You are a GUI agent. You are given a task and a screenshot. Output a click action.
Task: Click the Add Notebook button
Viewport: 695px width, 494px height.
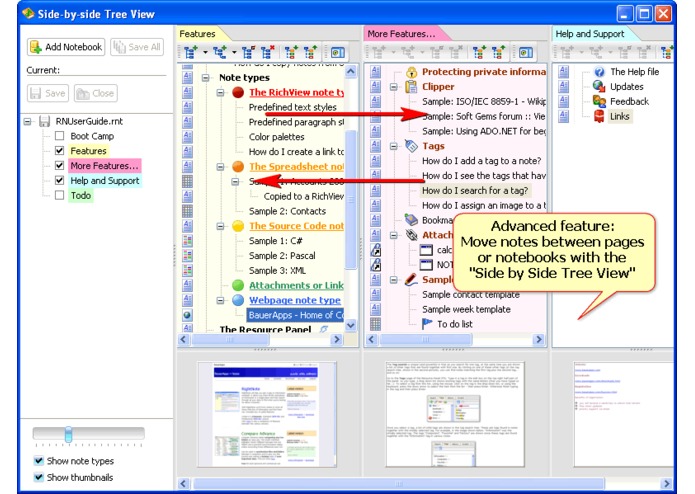66,47
